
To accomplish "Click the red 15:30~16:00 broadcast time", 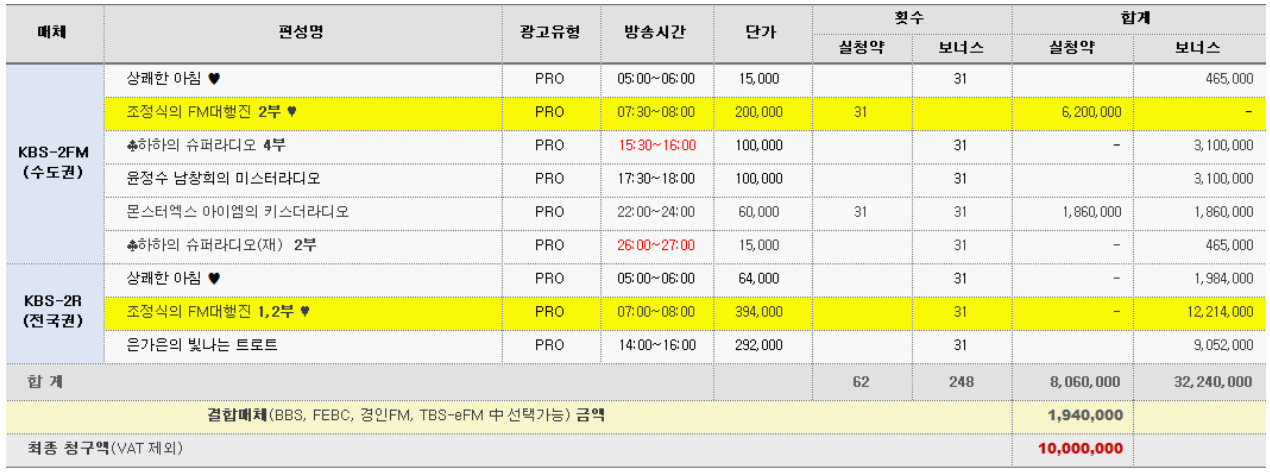I will click(x=656, y=145).
